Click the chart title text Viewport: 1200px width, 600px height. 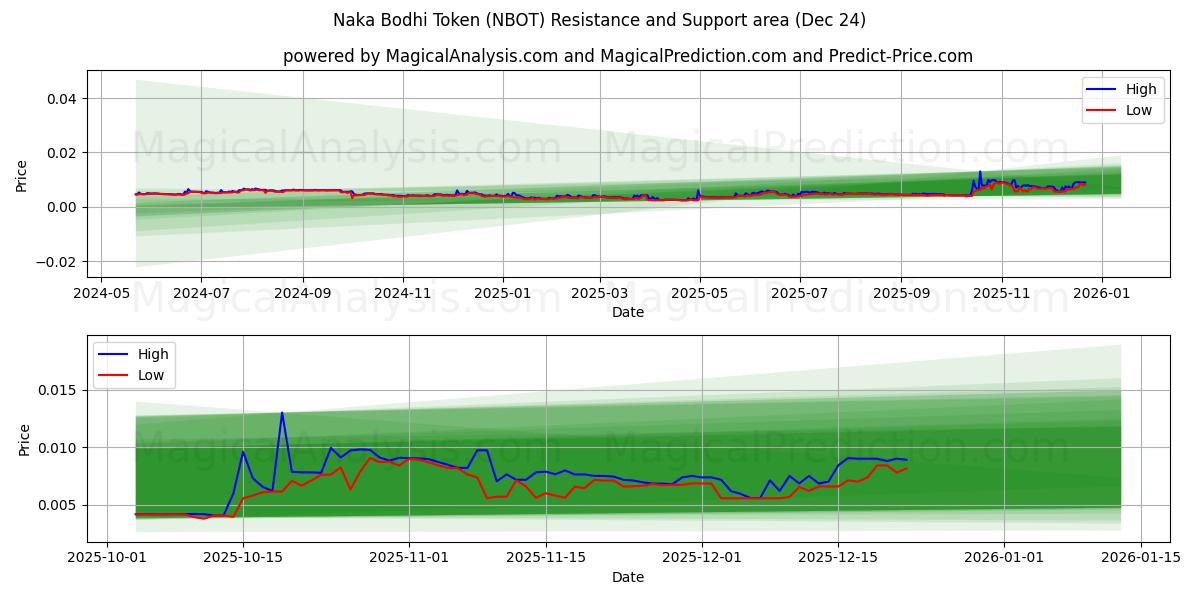point(600,16)
